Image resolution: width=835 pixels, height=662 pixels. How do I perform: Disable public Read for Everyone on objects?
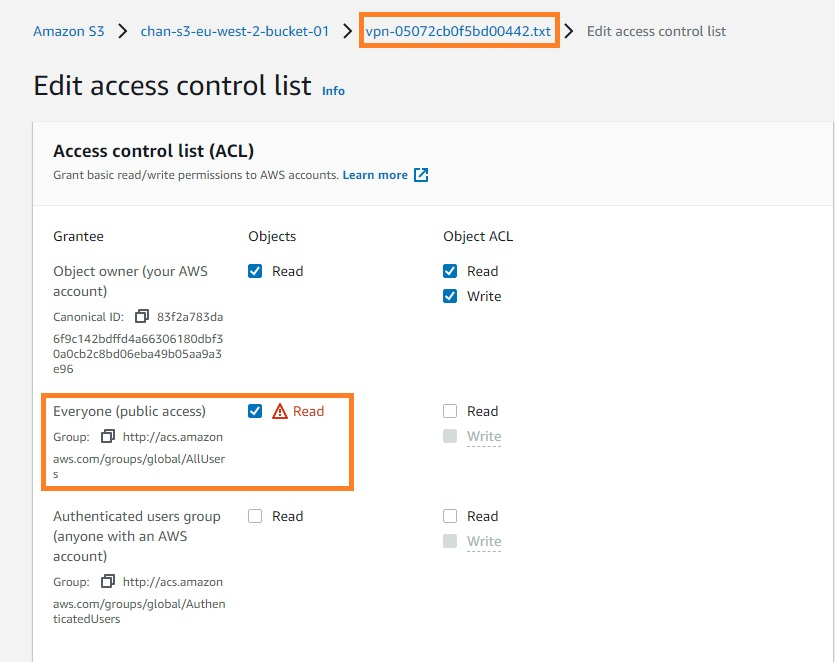click(256, 411)
